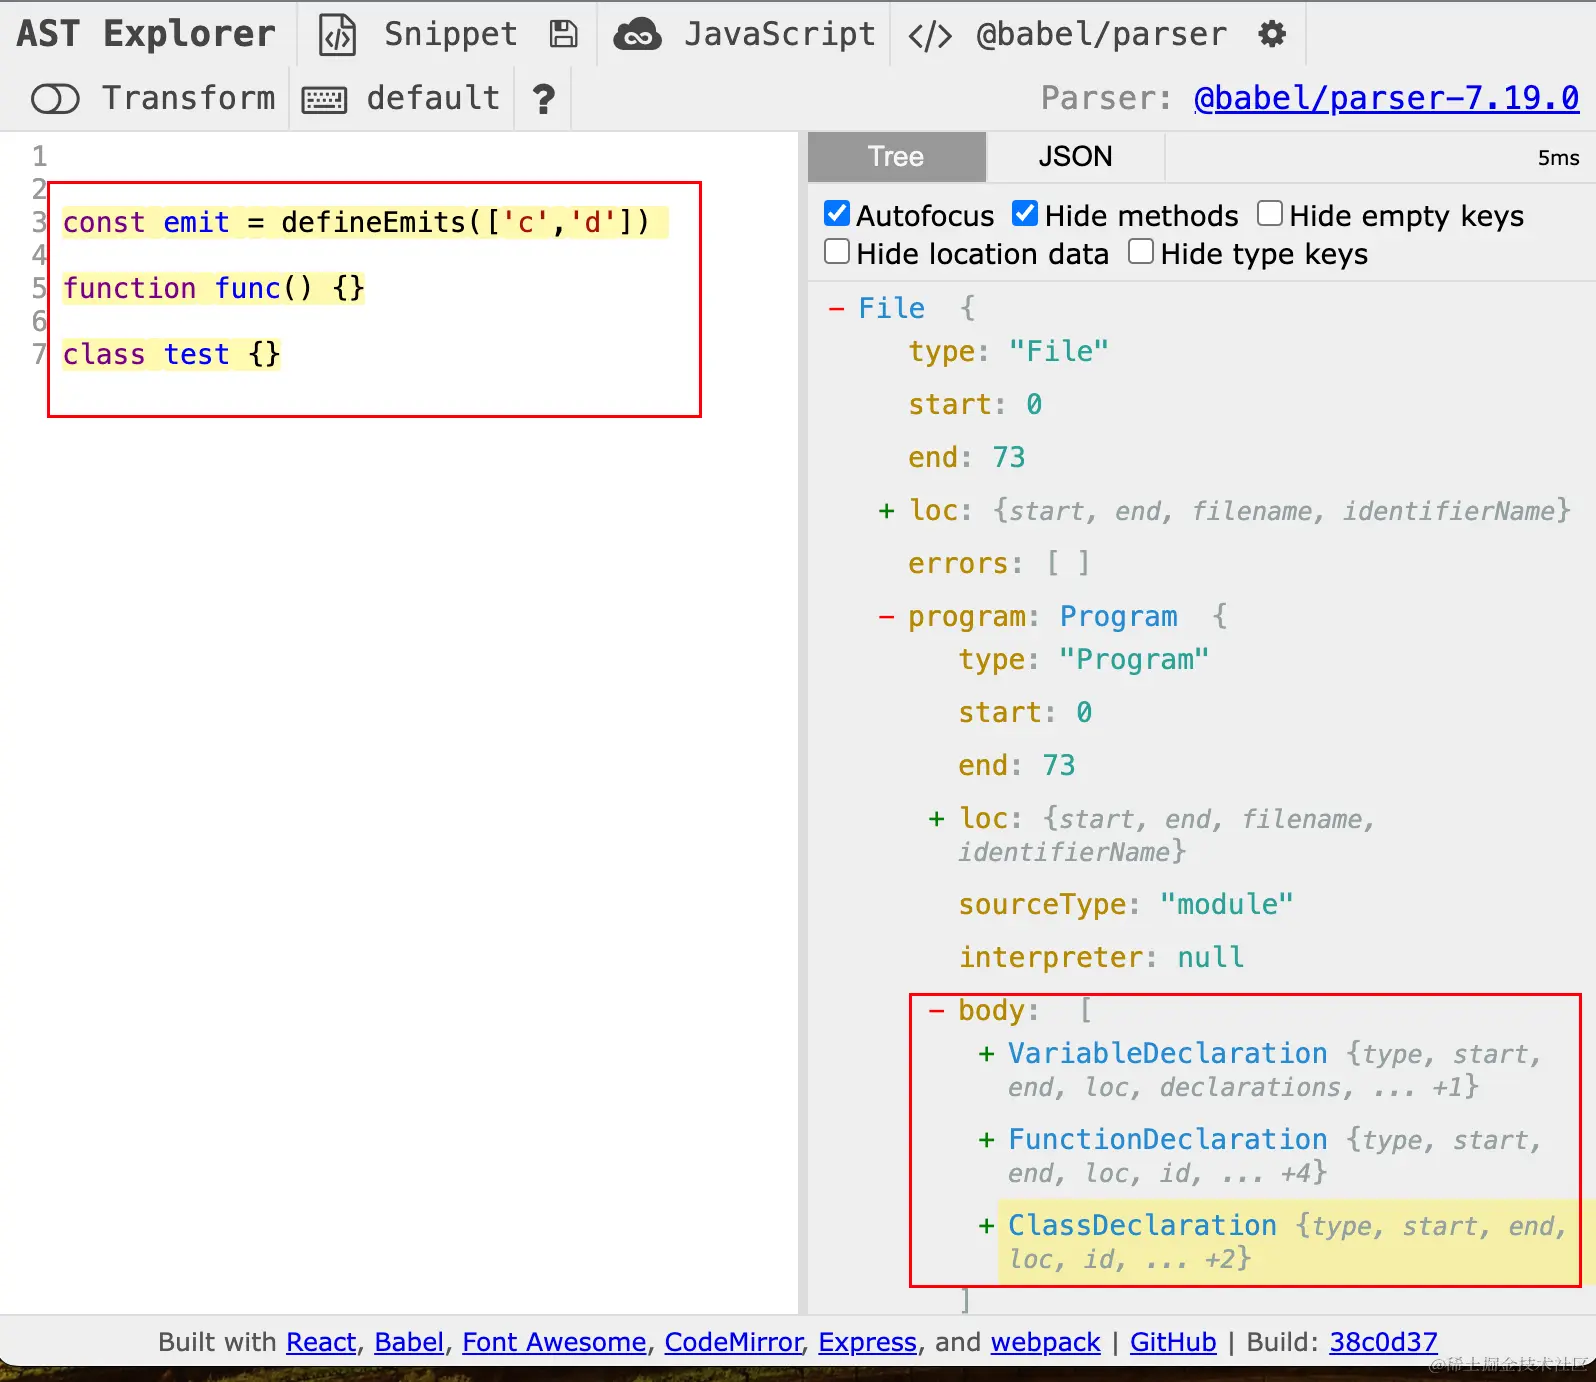
Task: Open the Snippet menu
Action: (451, 34)
